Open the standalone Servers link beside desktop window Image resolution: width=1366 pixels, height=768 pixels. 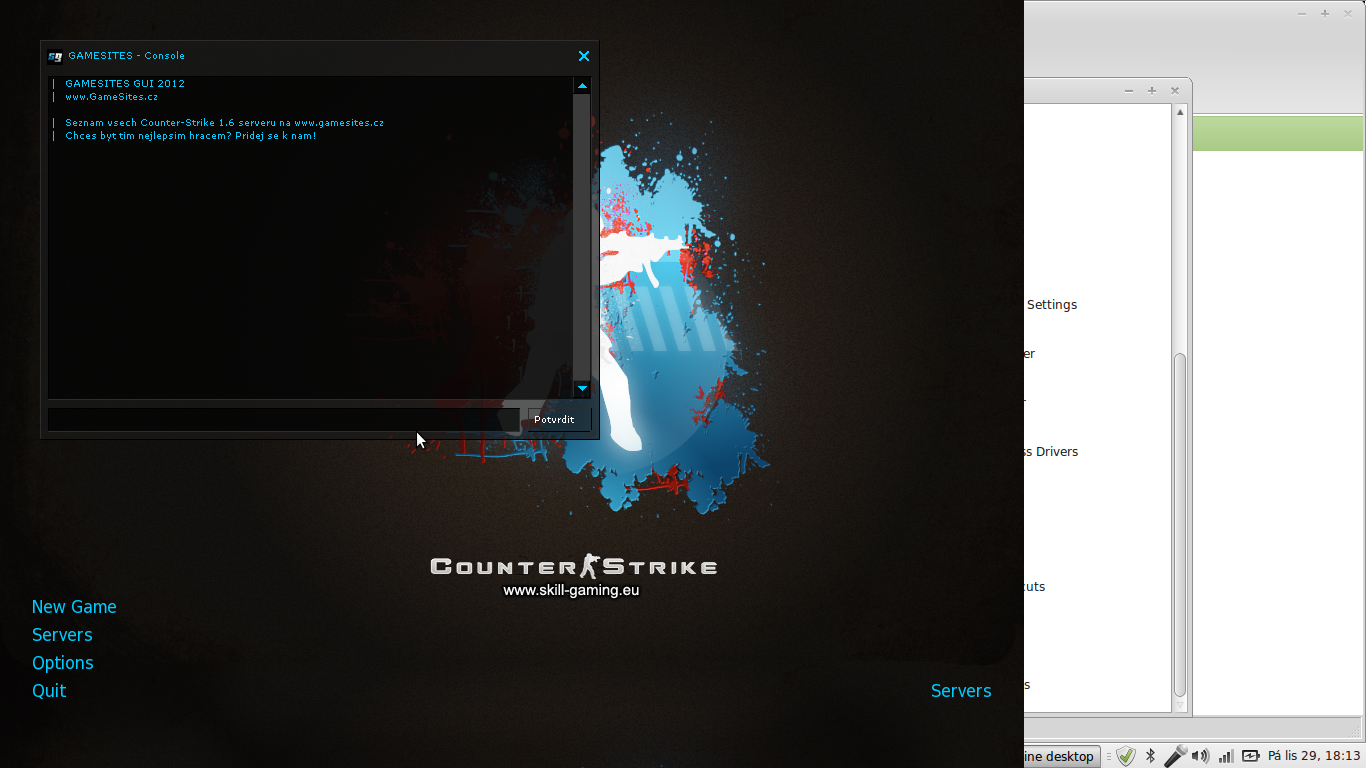coord(961,691)
